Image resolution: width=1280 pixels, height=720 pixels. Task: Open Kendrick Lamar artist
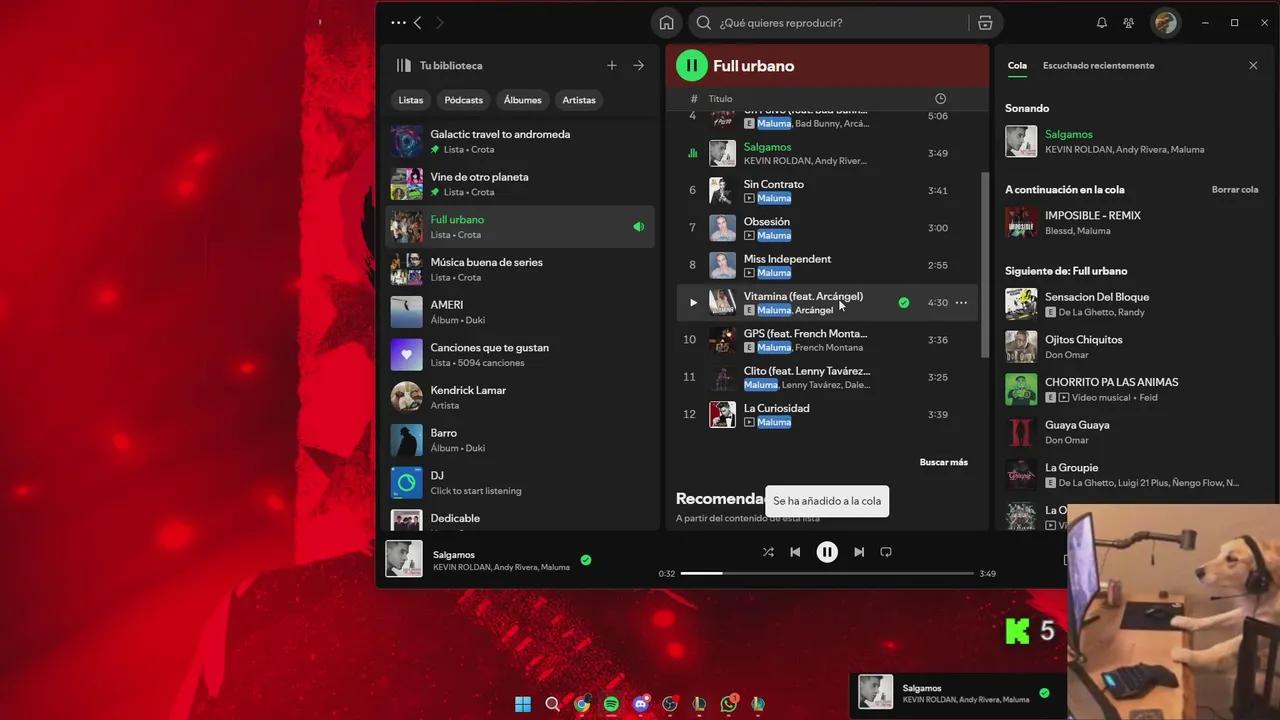[x=520, y=398]
